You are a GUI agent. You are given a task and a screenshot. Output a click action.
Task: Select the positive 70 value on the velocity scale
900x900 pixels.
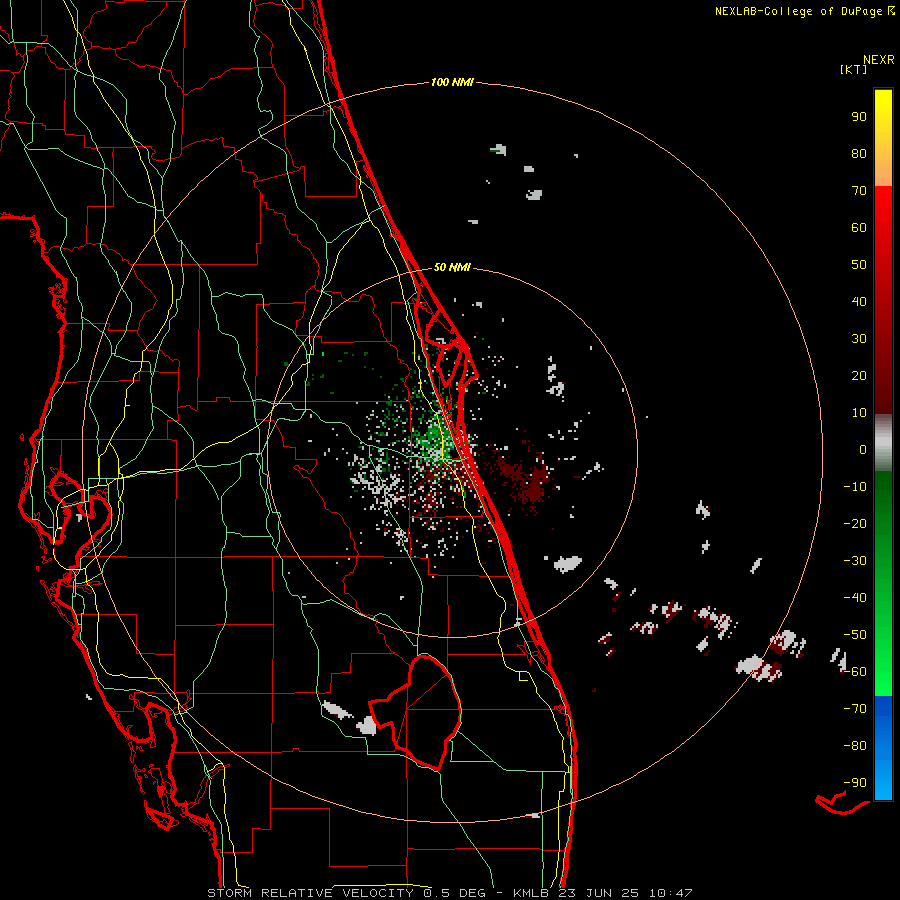coord(859,190)
